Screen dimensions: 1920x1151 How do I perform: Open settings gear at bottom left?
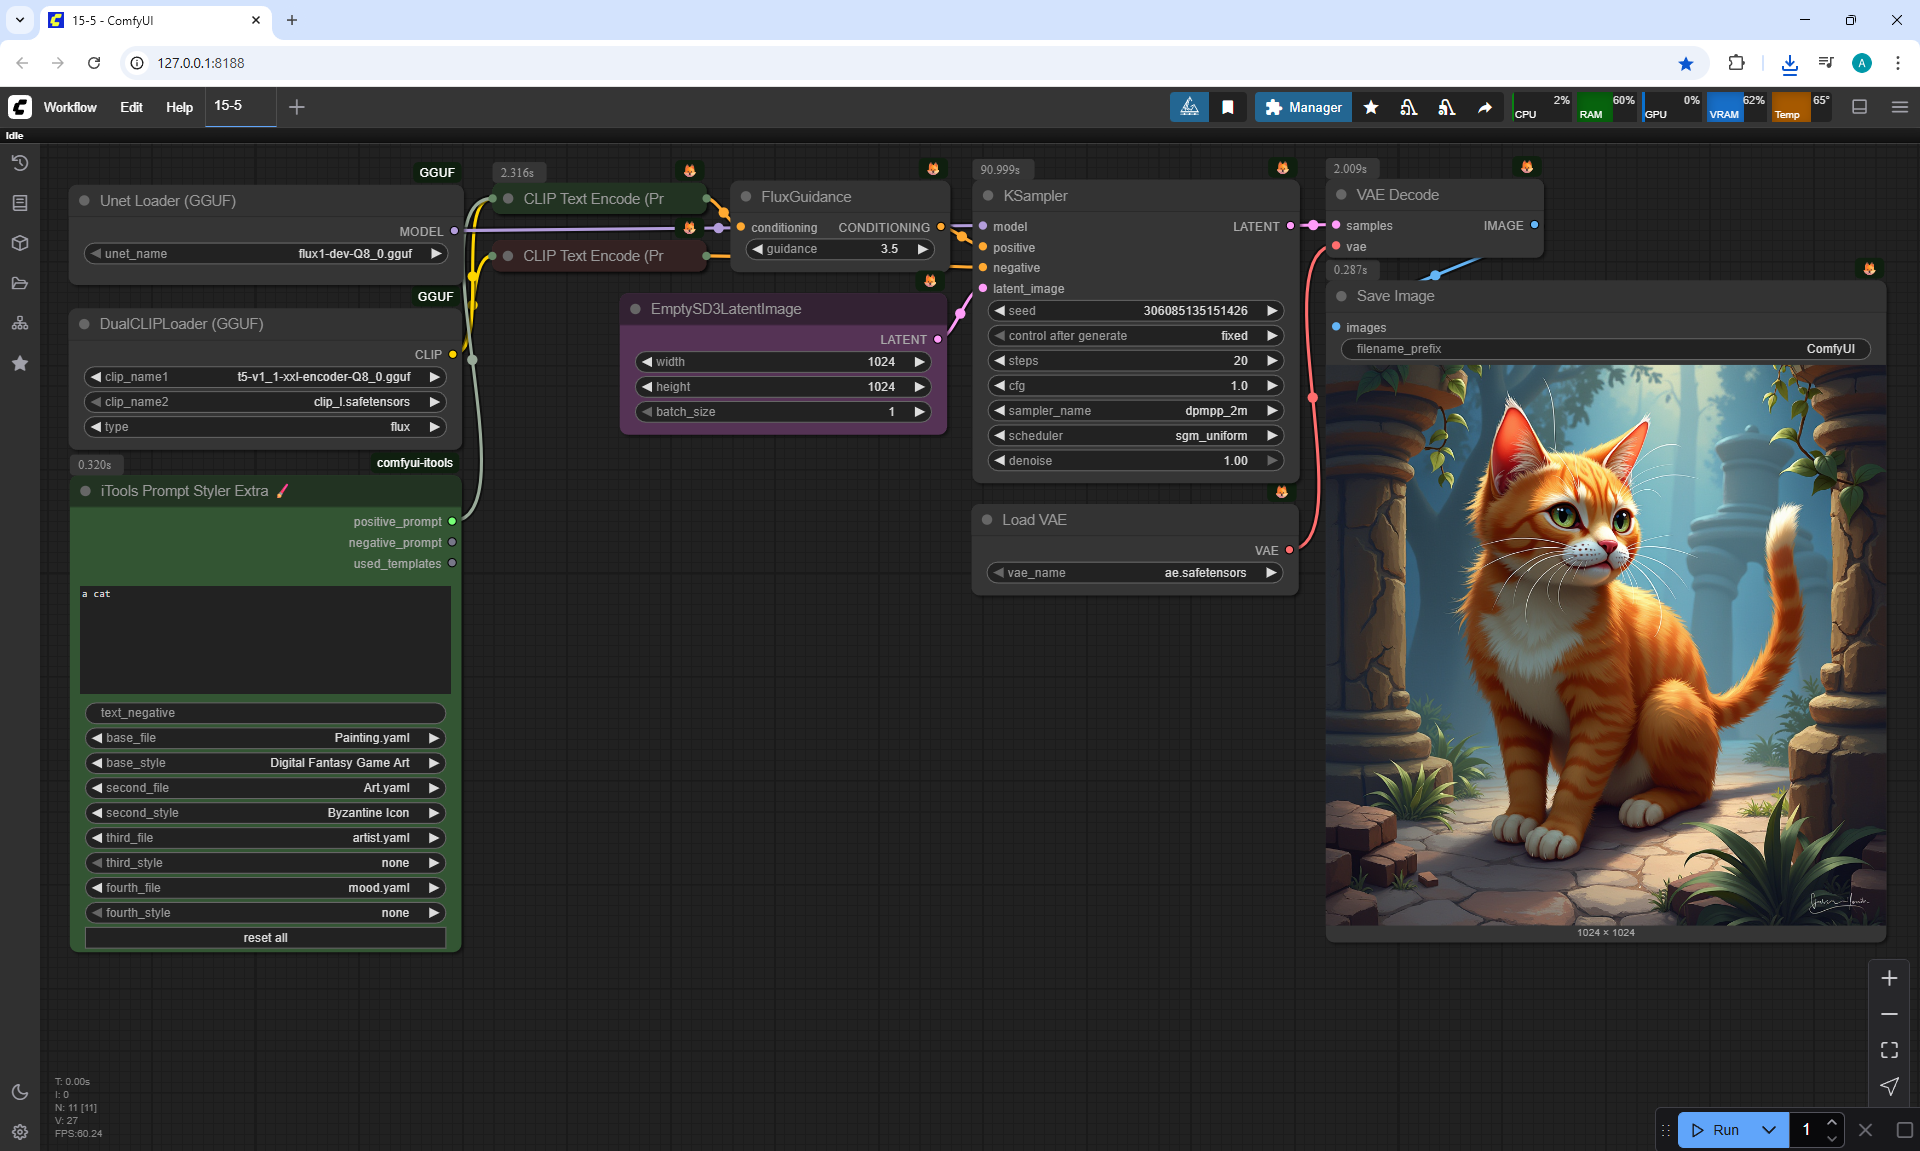coord(20,1132)
